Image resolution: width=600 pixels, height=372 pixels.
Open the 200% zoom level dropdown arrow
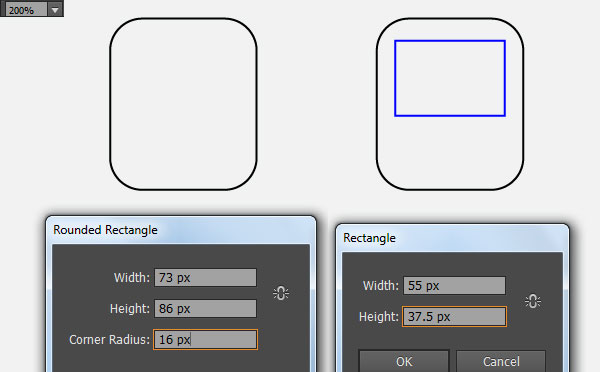[x=55, y=10]
